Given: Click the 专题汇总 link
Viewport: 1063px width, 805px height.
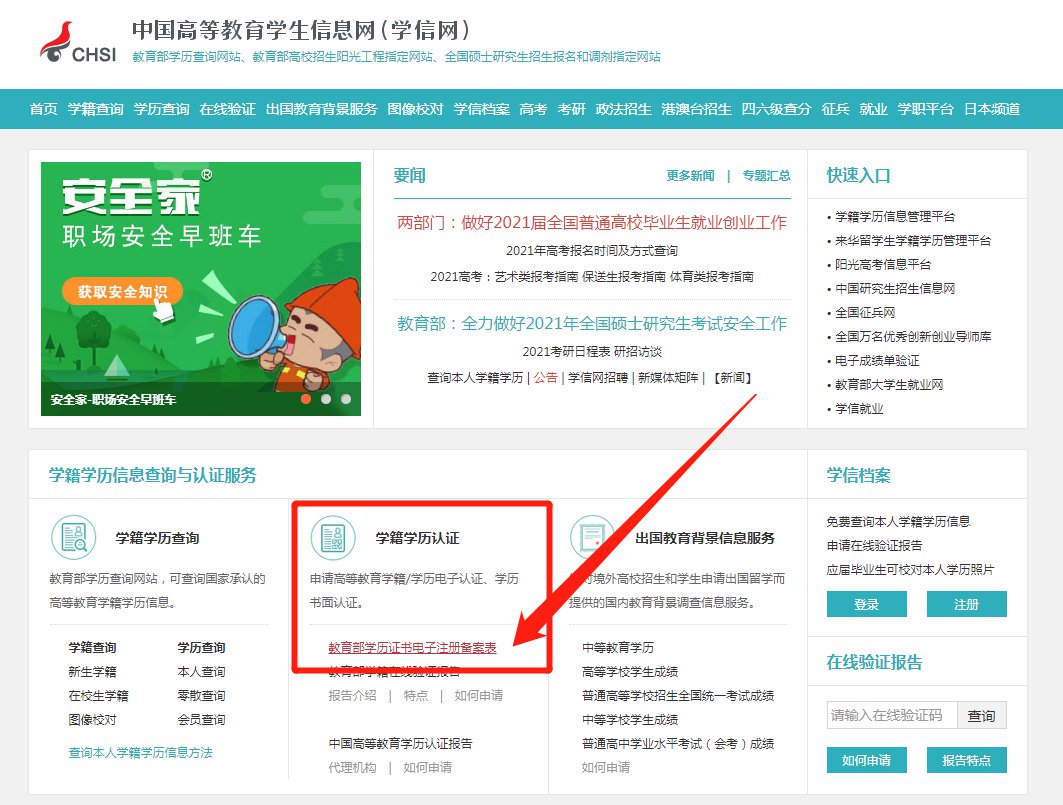Looking at the screenshot, I should click(766, 176).
